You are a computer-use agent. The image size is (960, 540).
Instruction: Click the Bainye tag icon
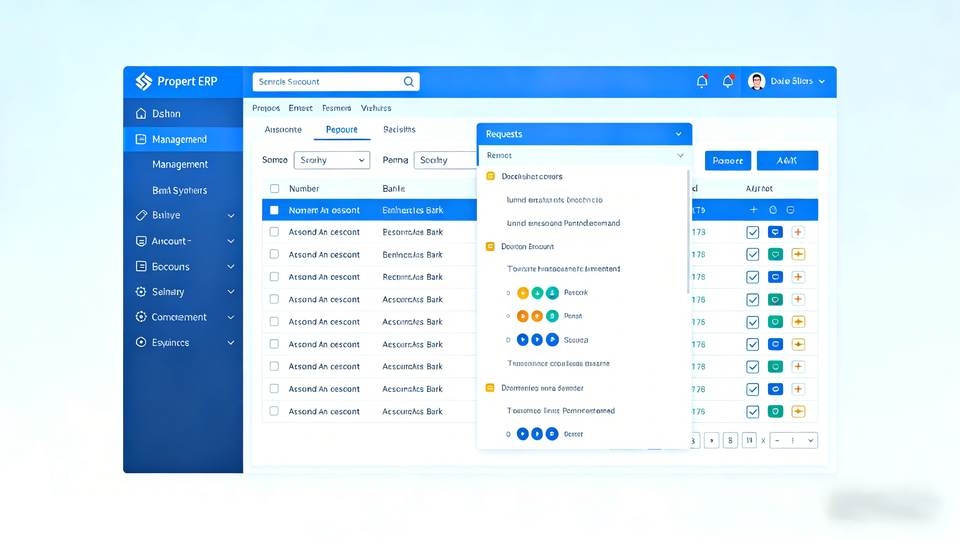point(141,215)
